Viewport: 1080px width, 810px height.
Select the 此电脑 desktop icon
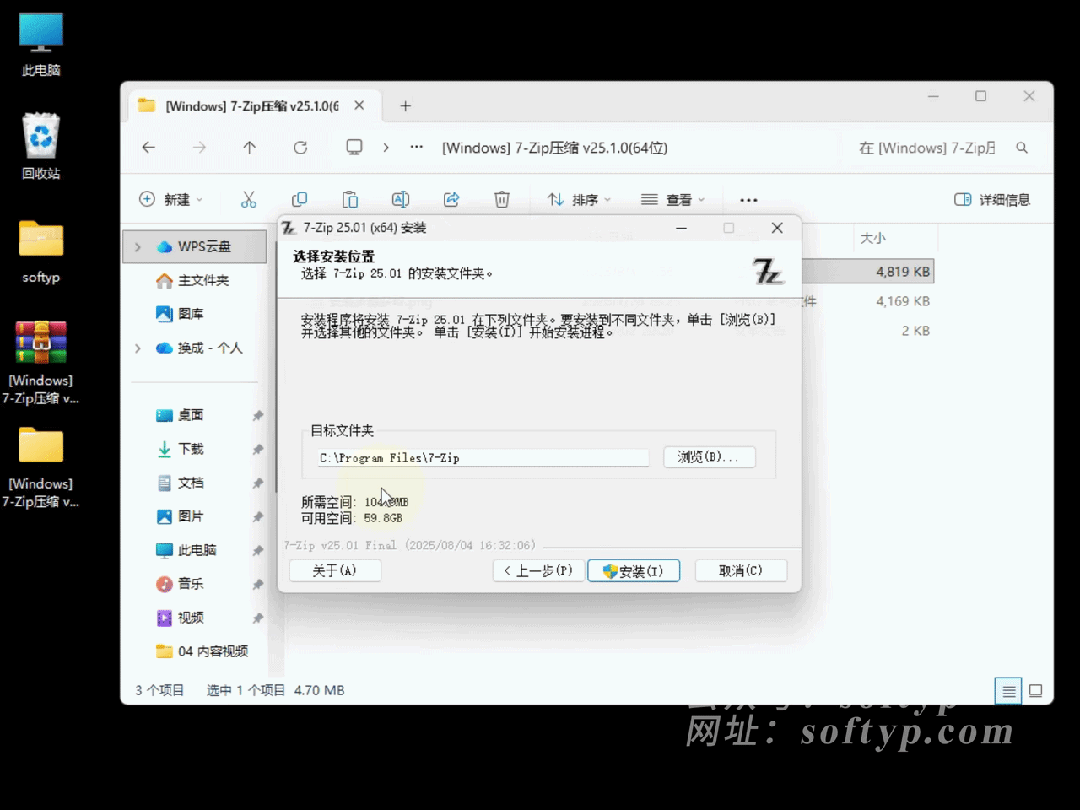tap(41, 45)
